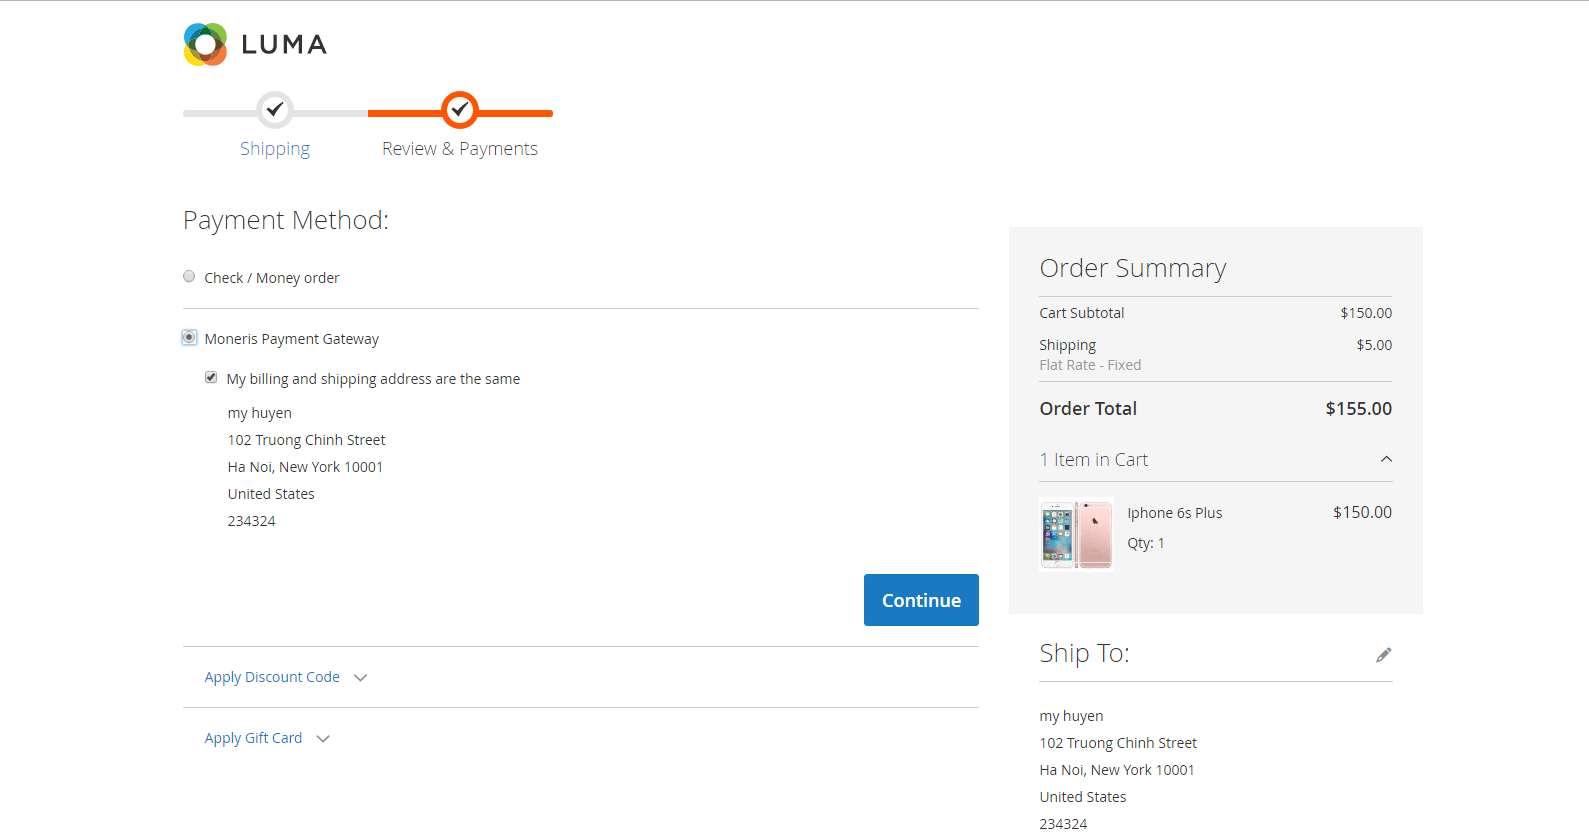Viewport: 1589px width, 836px height.
Task: Expand the Apply Discount Code section
Action: click(361, 678)
